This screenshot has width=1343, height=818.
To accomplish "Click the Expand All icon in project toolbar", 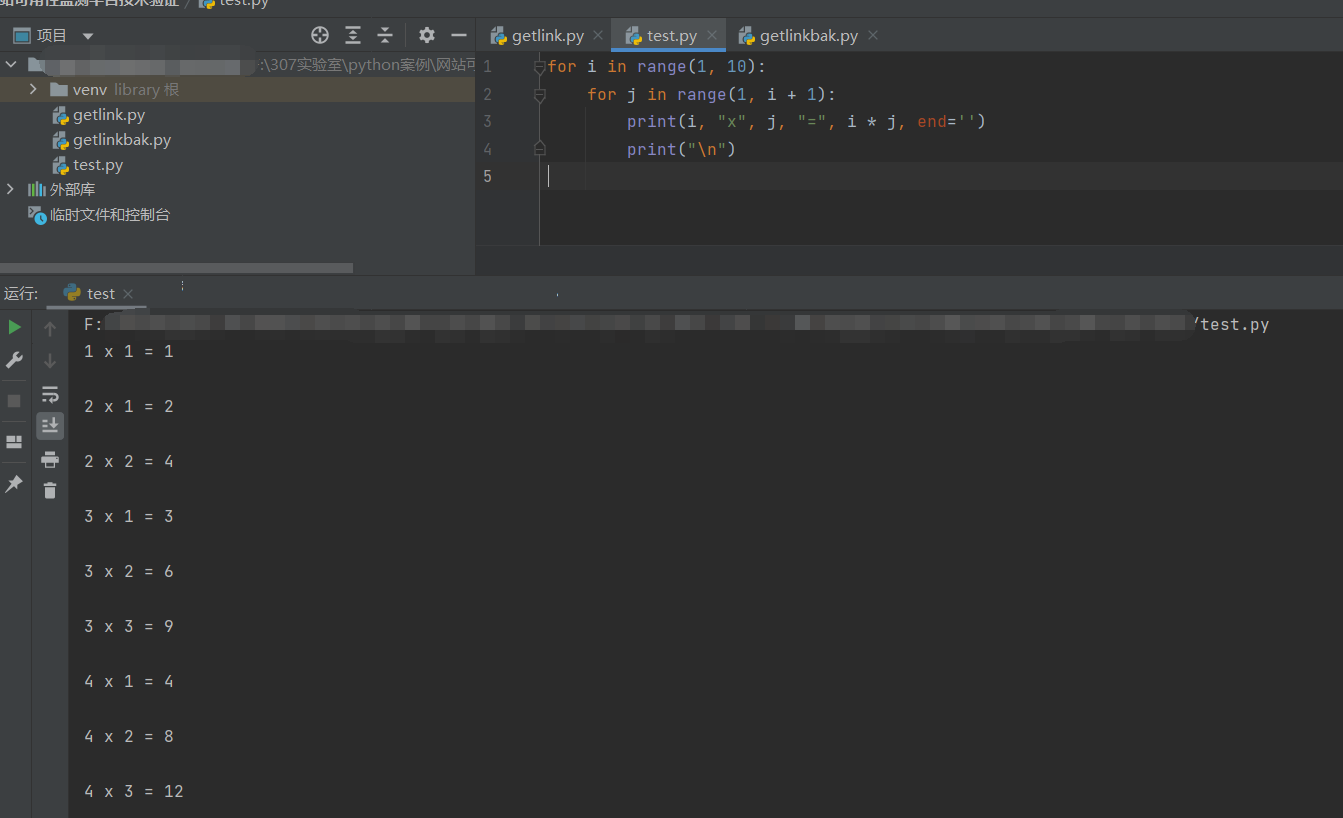I will [353, 35].
